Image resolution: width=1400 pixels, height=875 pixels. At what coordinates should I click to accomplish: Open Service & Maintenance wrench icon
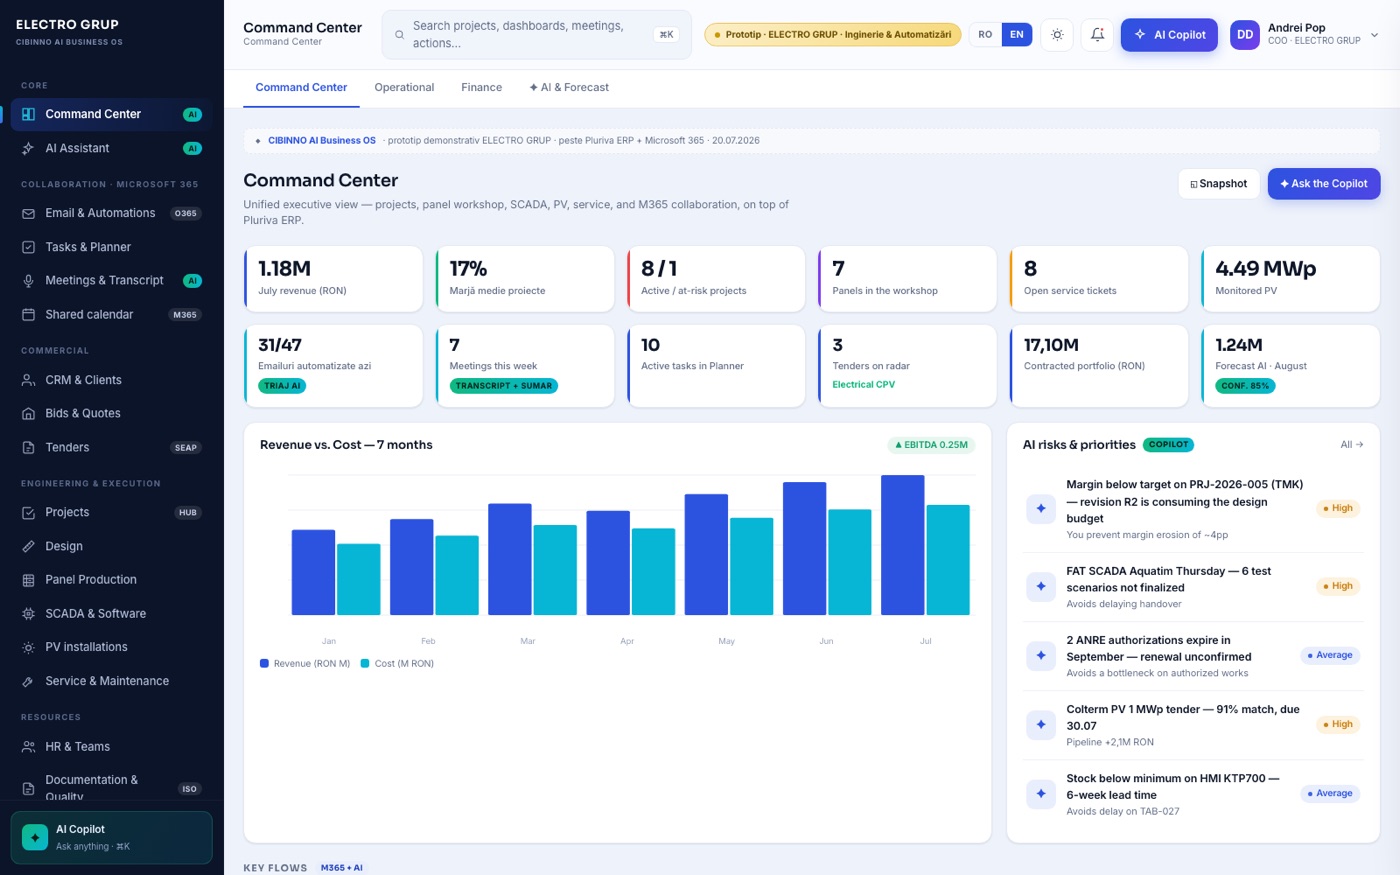pyautogui.click(x=29, y=681)
